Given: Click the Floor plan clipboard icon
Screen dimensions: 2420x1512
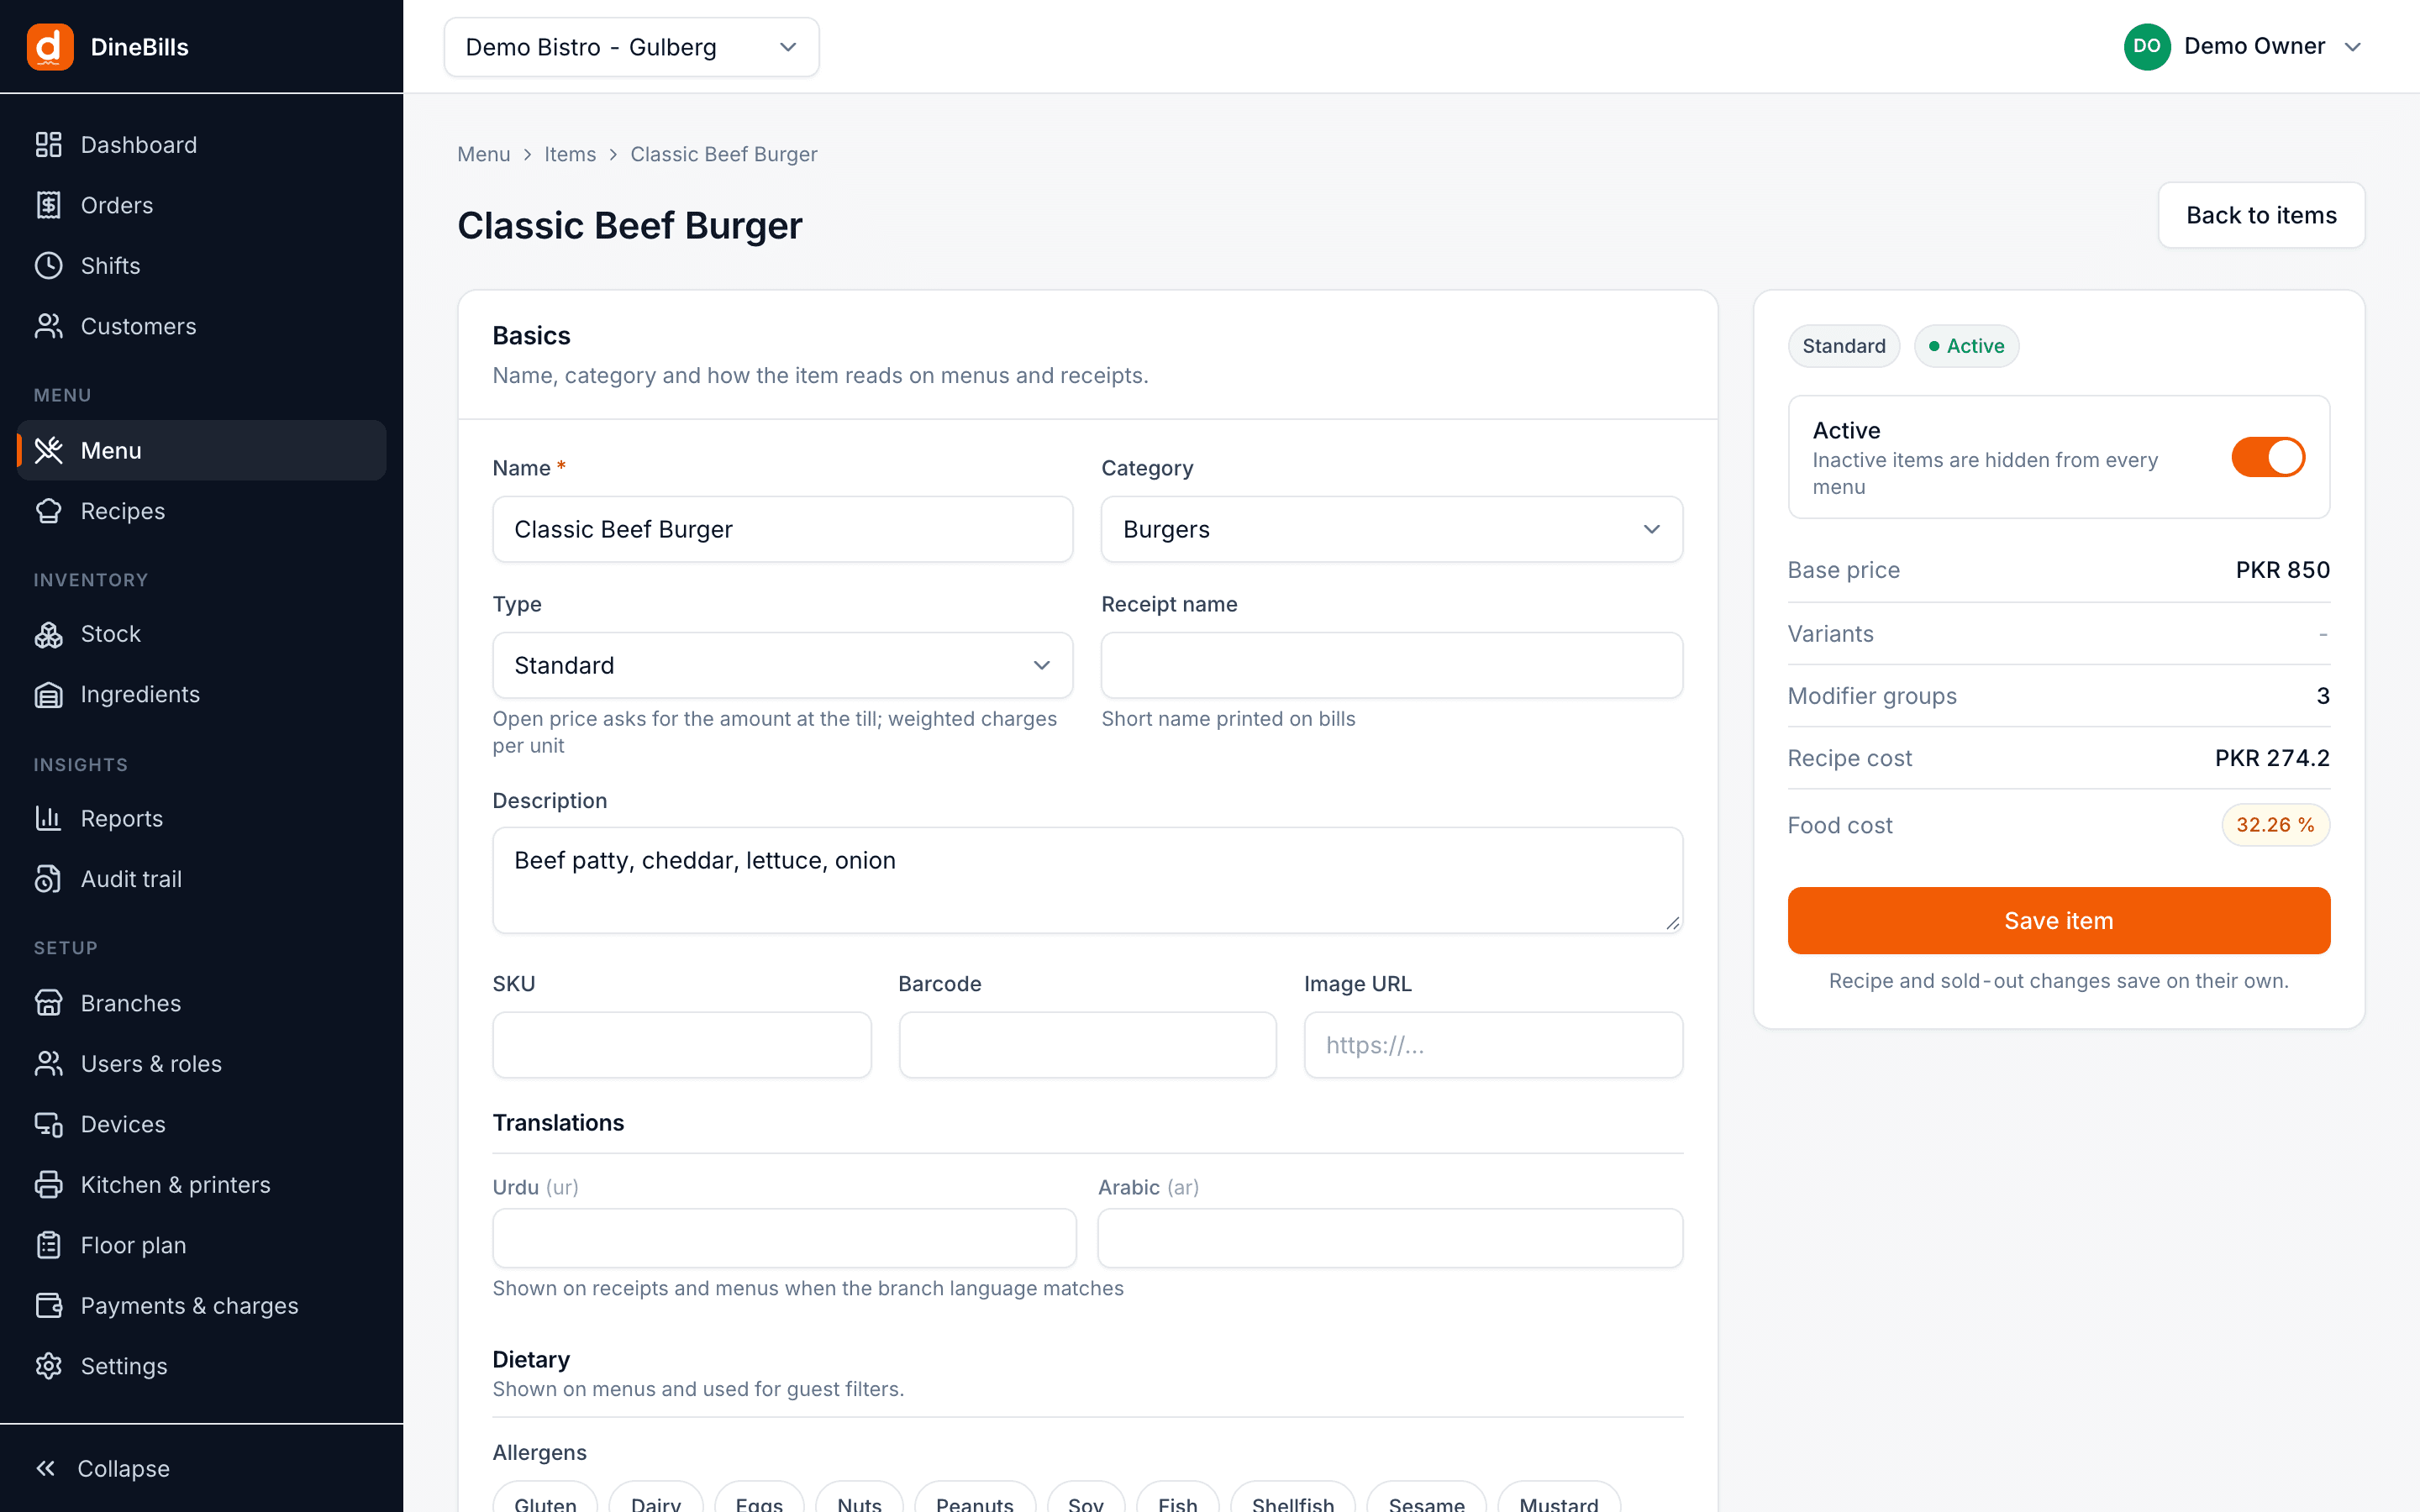Looking at the screenshot, I should pyautogui.click(x=48, y=1245).
